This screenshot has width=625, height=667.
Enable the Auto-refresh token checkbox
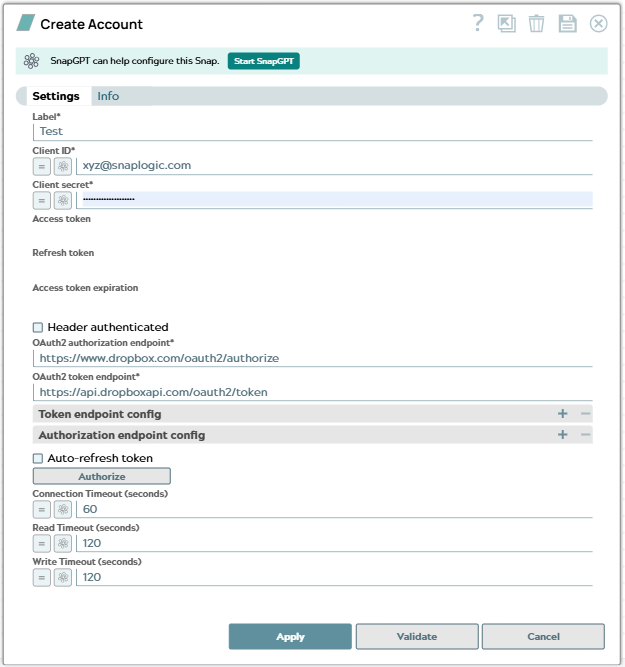tap(38, 458)
